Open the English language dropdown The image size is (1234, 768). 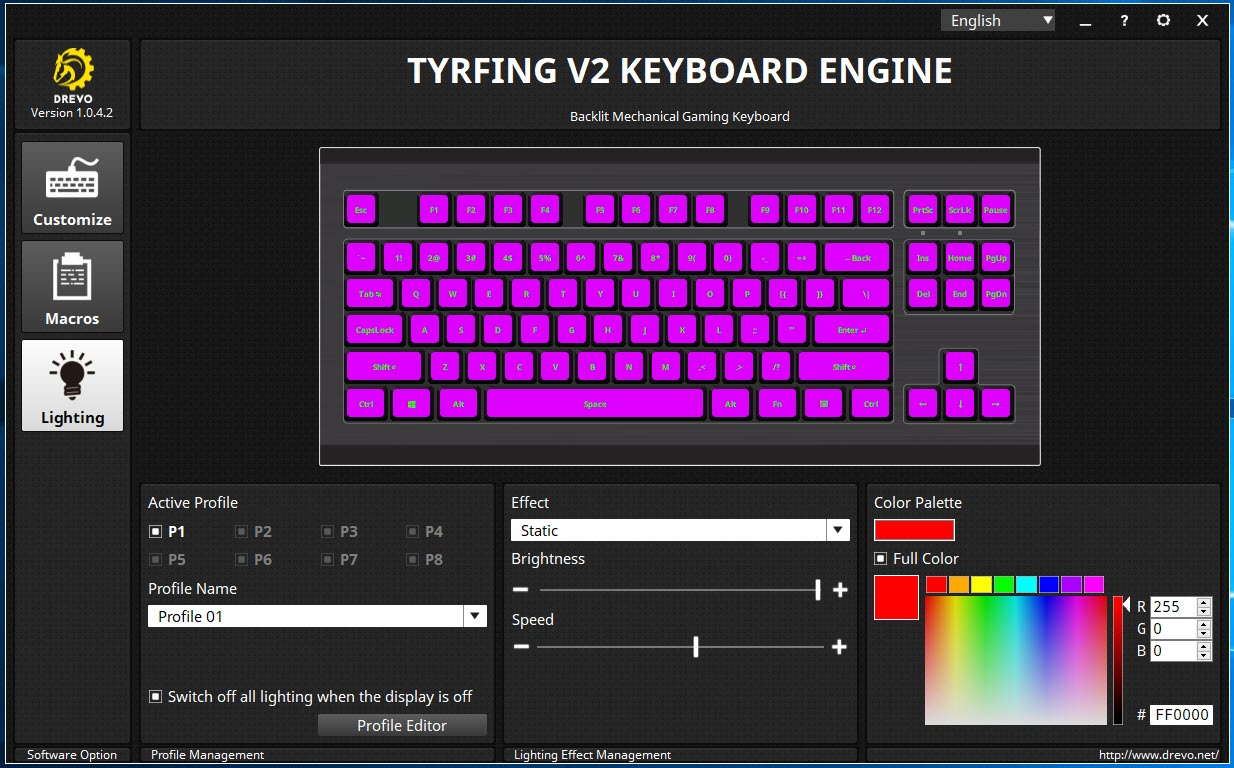tap(998, 20)
